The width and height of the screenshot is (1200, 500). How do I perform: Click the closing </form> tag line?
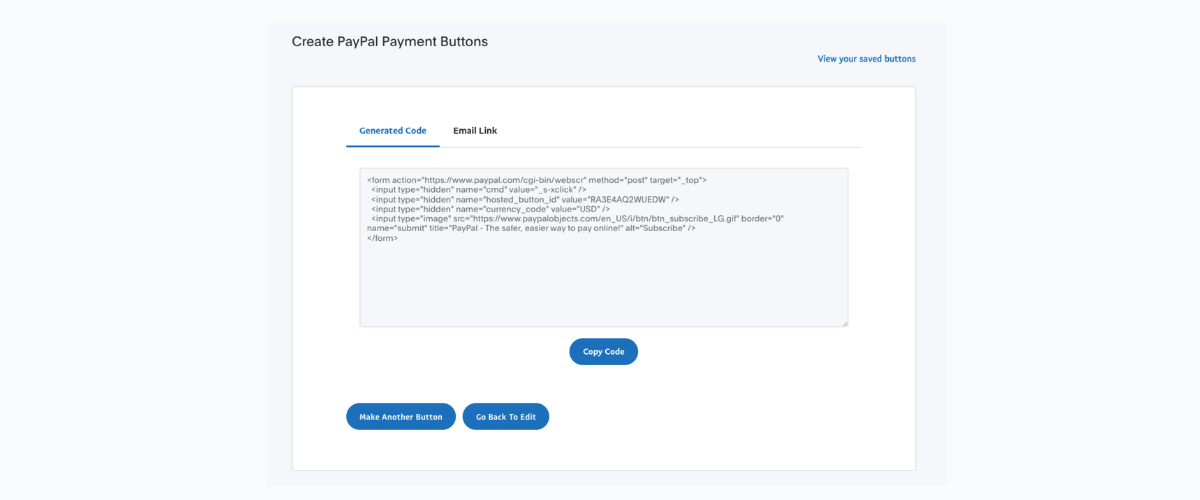(x=383, y=238)
